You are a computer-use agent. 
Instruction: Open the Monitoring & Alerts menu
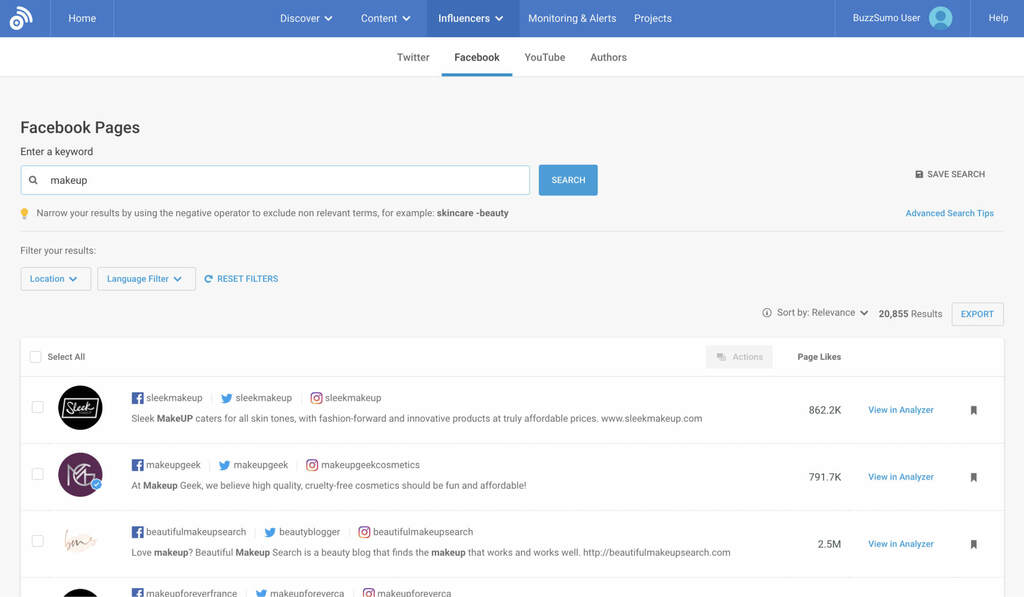click(572, 18)
